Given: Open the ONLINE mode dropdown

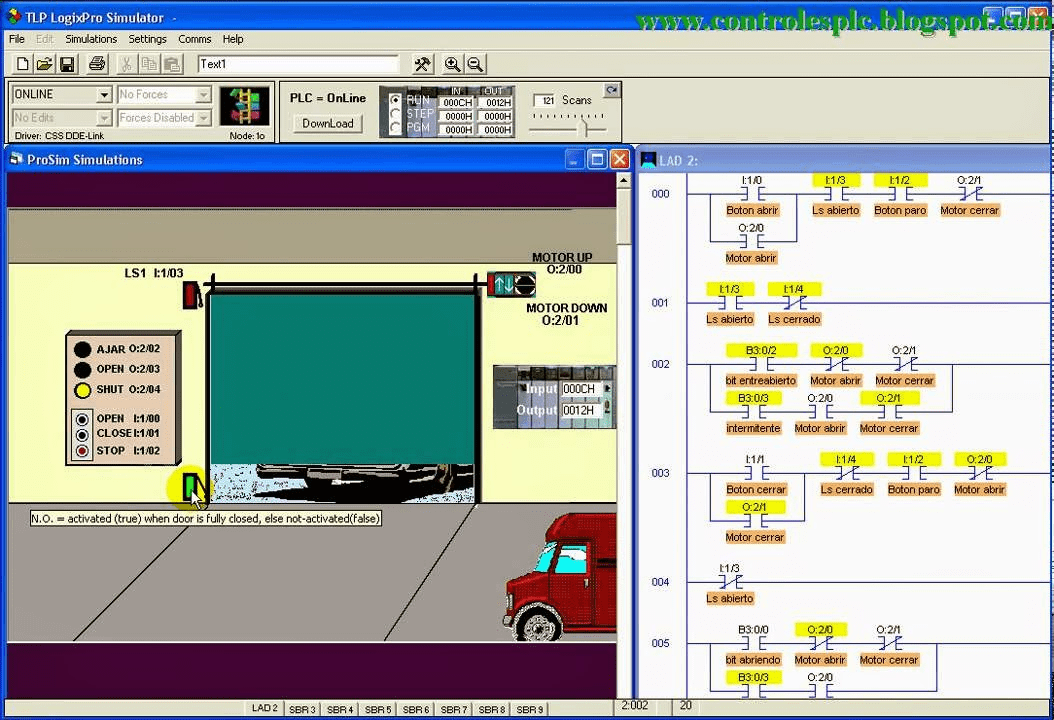Looking at the screenshot, I should [104, 95].
